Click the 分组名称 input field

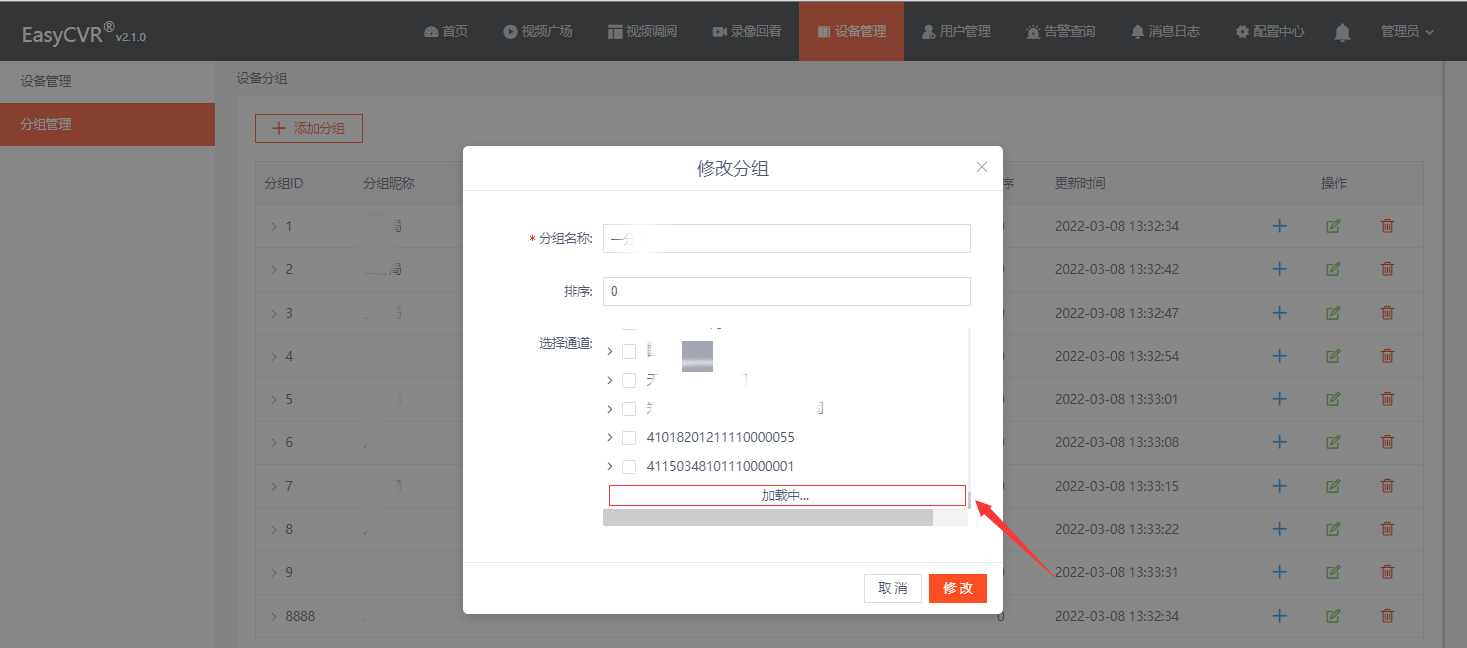(x=787, y=238)
